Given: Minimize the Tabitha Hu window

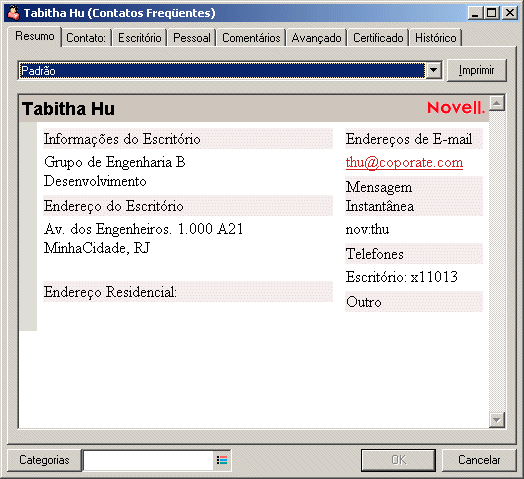Looking at the screenshot, I should point(475,13).
